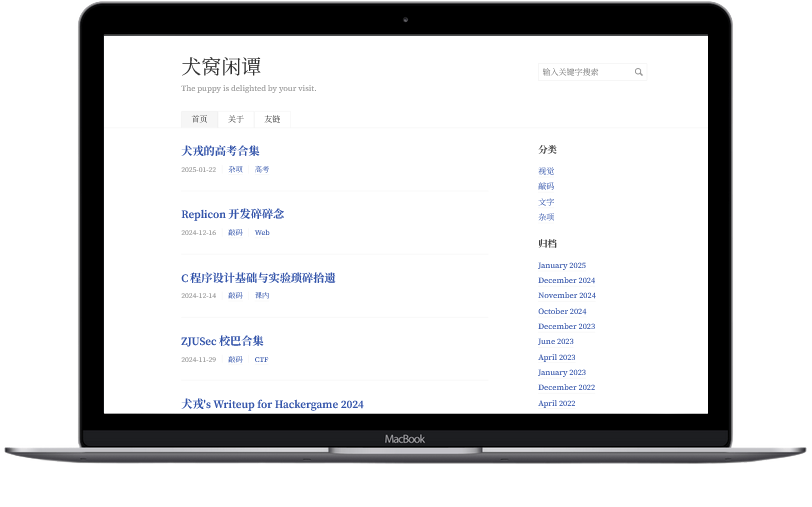Filter posts by the CTF tag
The image size is (812, 507).
point(261,360)
